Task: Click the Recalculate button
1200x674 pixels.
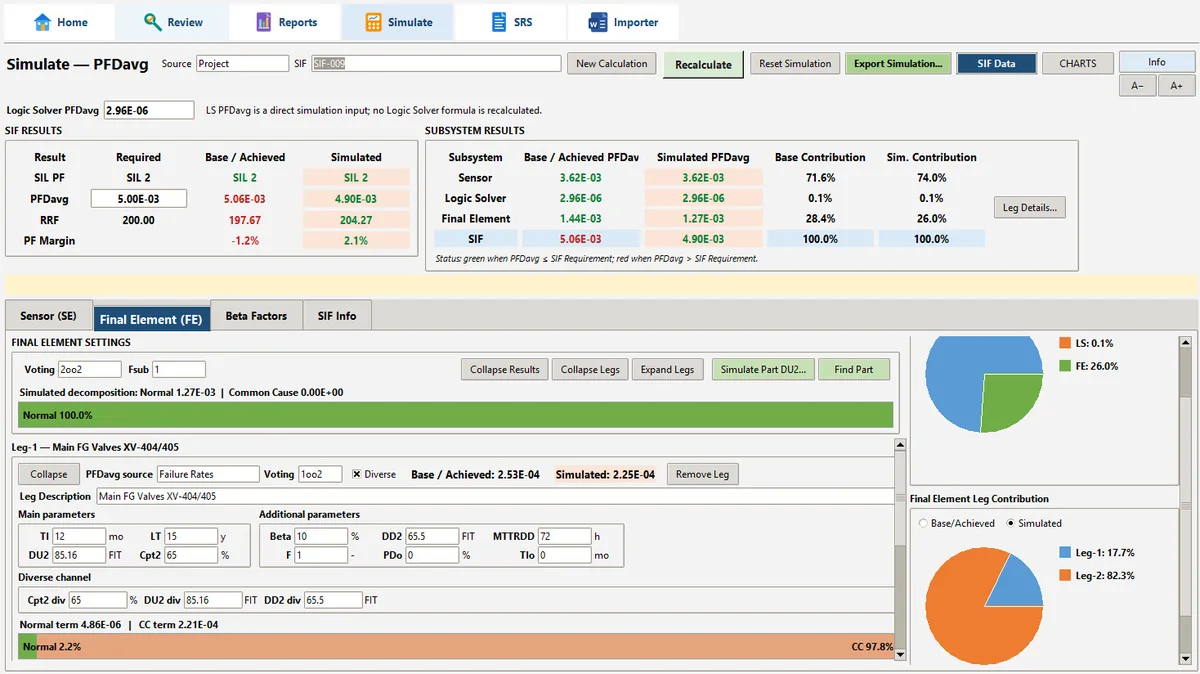Action: coord(703,64)
